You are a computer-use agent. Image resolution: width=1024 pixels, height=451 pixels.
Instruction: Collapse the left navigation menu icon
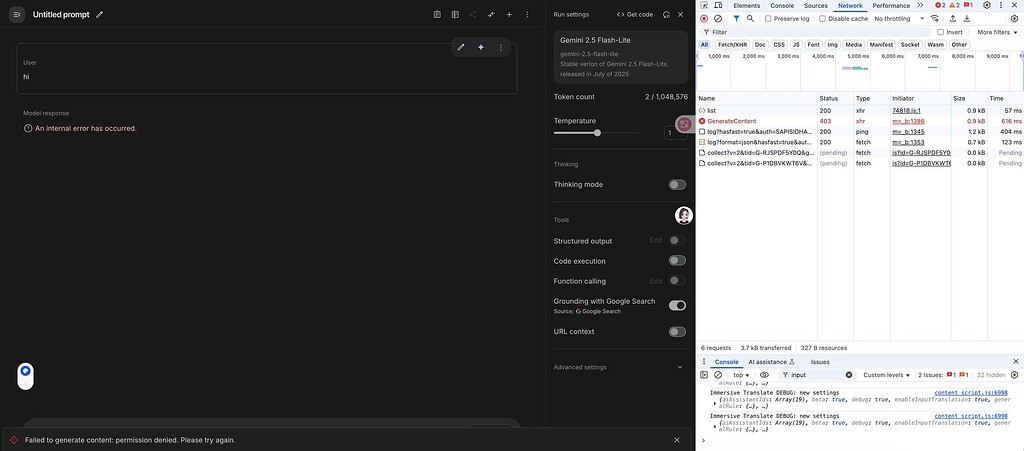[x=17, y=14]
